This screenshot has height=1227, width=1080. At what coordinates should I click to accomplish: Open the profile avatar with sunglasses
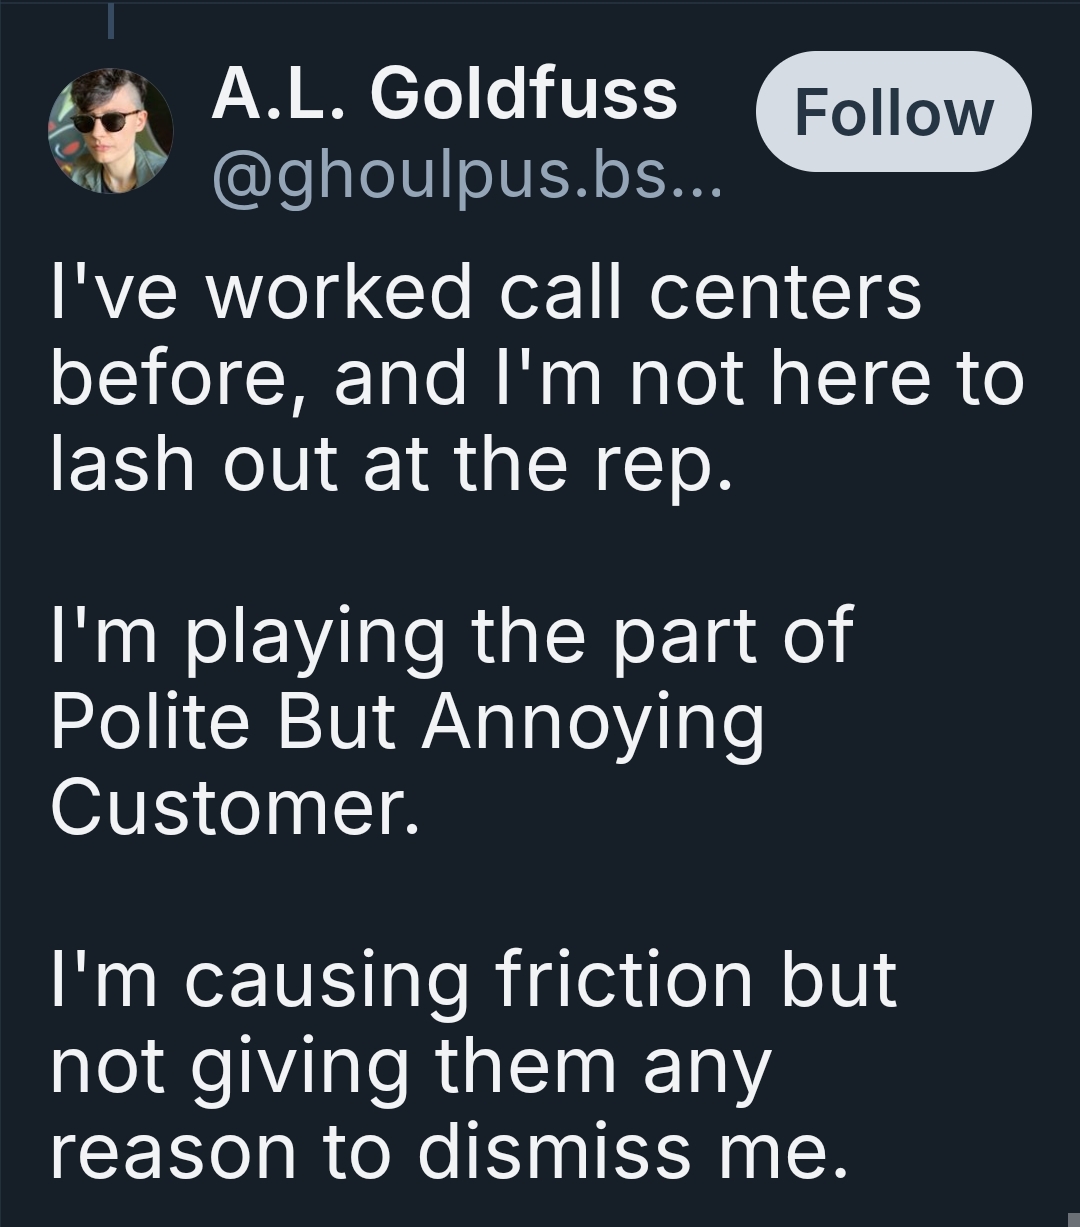(x=110, y=131)
